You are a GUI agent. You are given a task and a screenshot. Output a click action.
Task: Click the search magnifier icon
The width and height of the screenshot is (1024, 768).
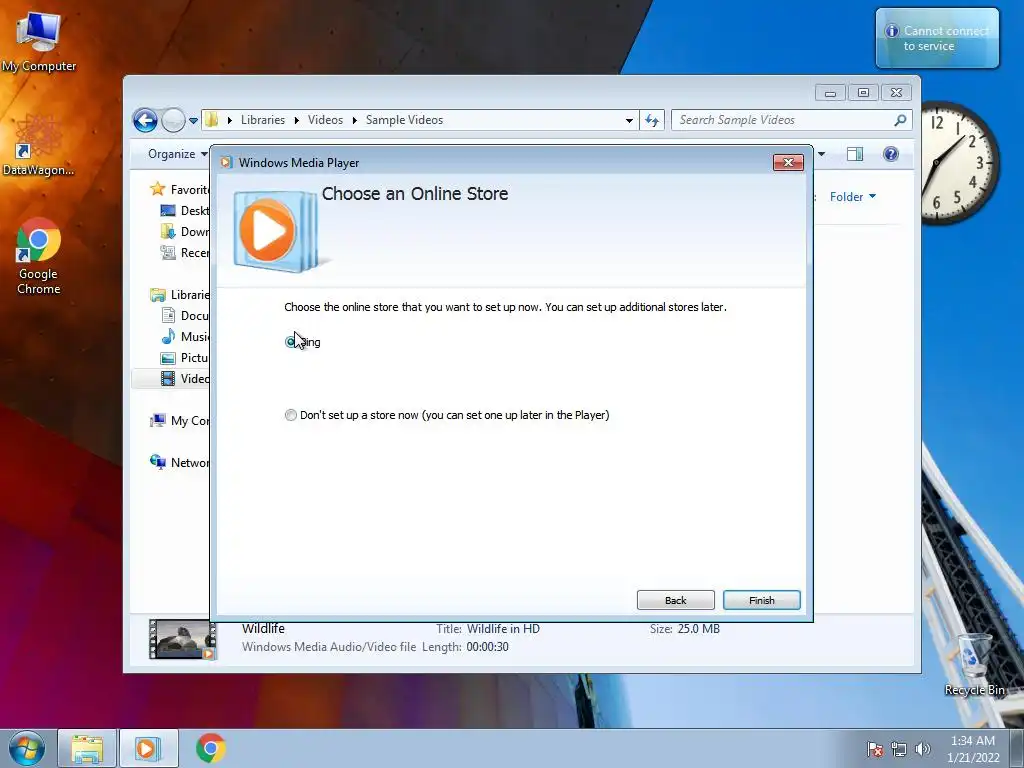pyautogui.click(x=901, y=120)
